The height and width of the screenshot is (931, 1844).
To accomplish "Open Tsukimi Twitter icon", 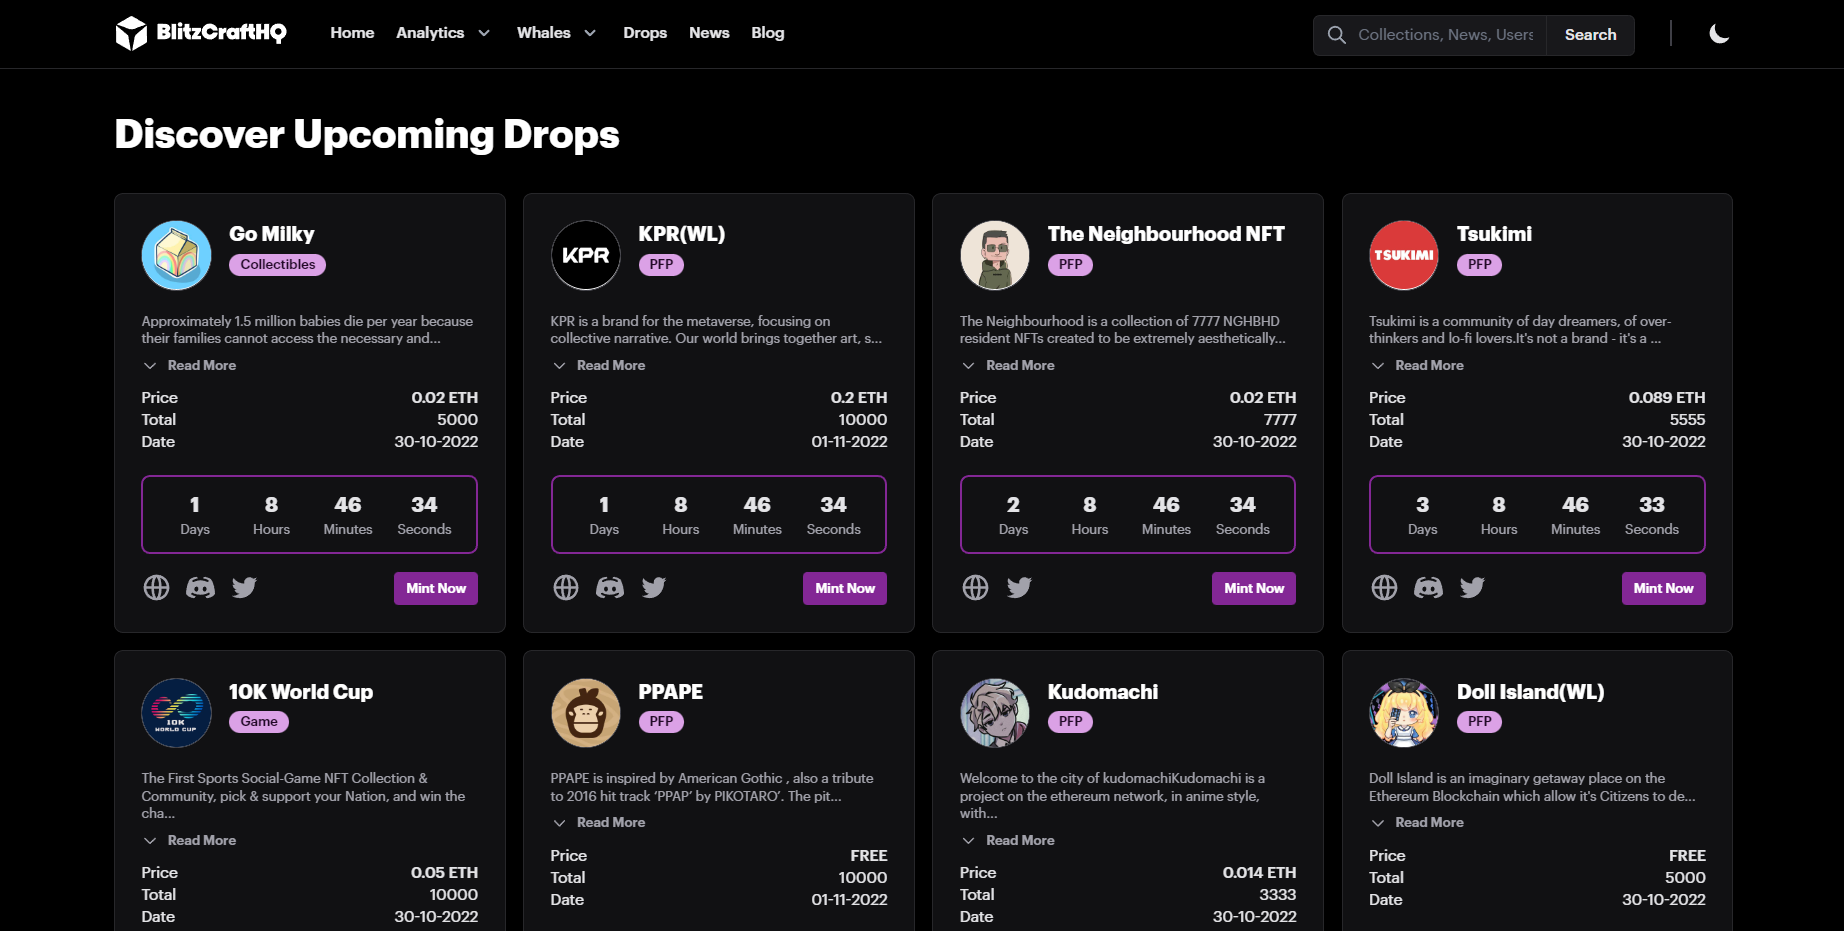I will tap(1473, 588).
